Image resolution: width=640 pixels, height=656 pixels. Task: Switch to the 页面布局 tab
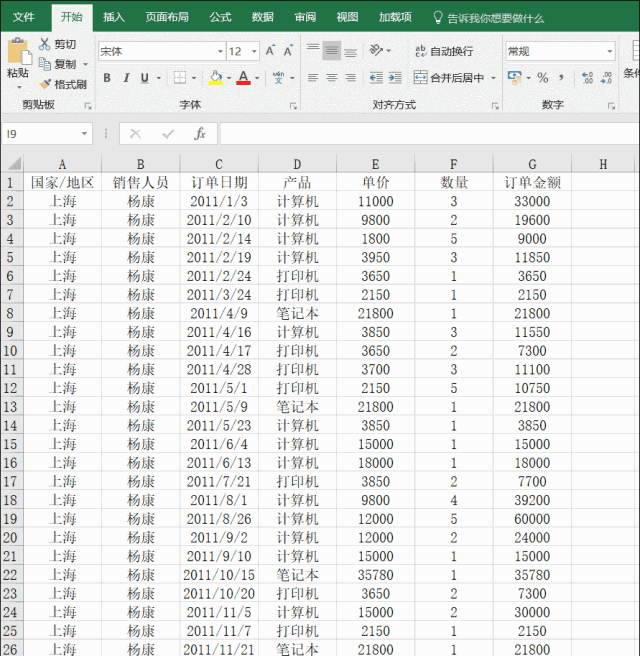[x=167, y=17]
